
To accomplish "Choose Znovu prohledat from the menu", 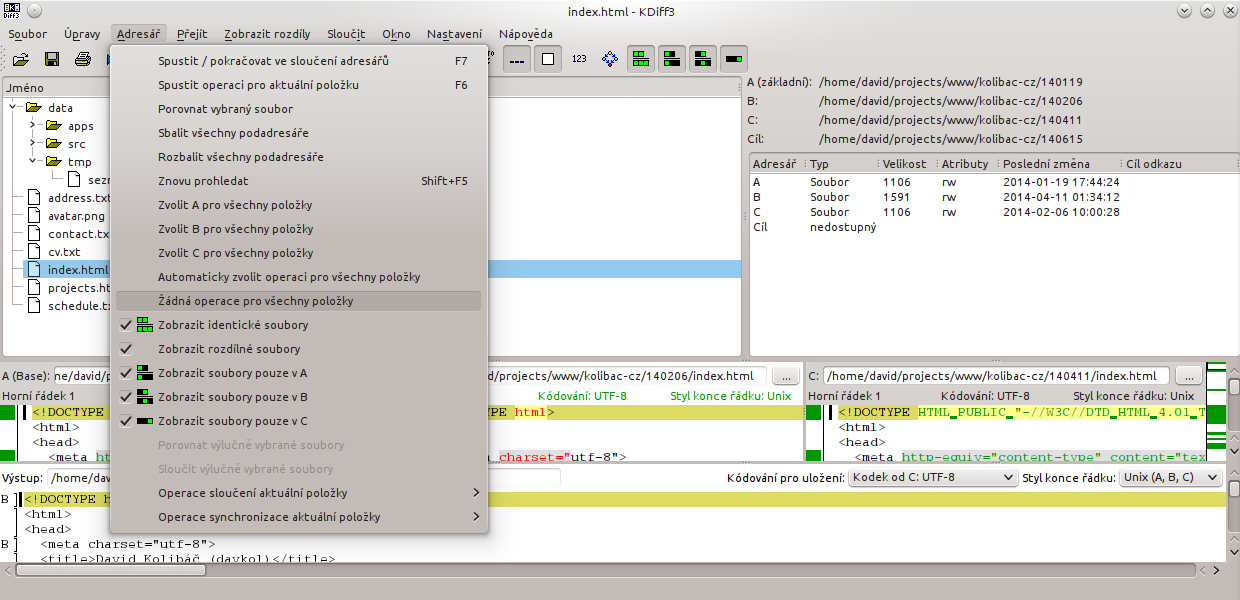I will (203, 181).
